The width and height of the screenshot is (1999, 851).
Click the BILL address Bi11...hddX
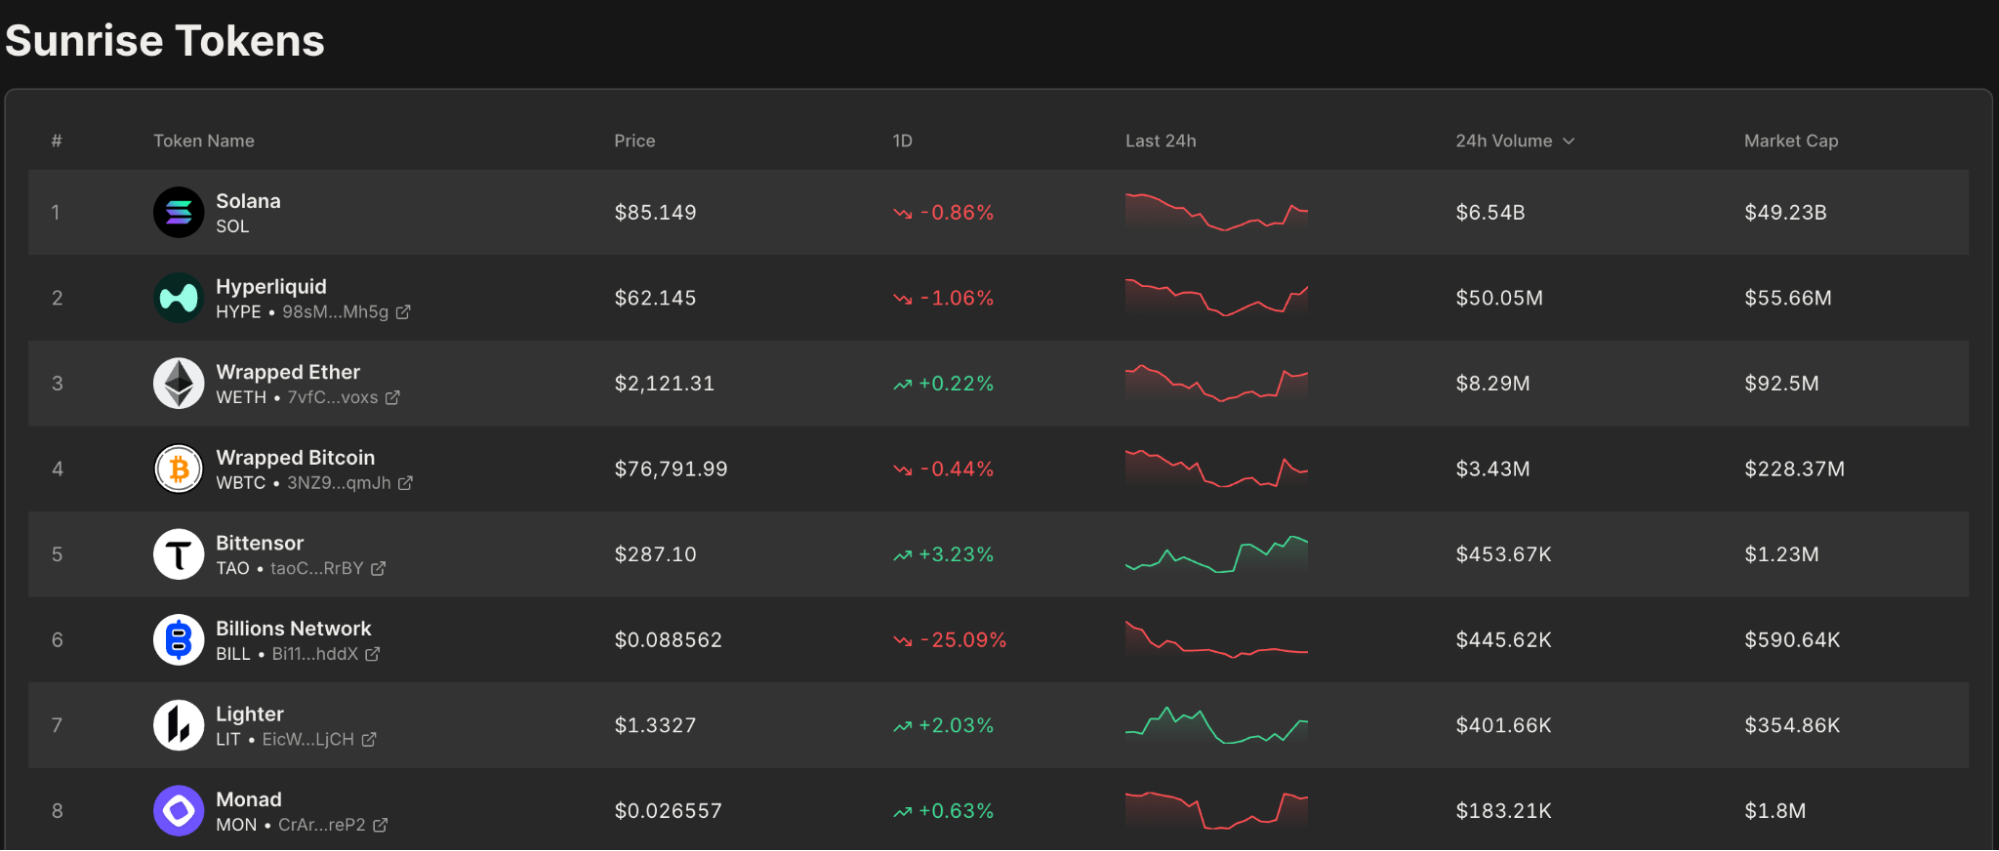coord(315,654)
